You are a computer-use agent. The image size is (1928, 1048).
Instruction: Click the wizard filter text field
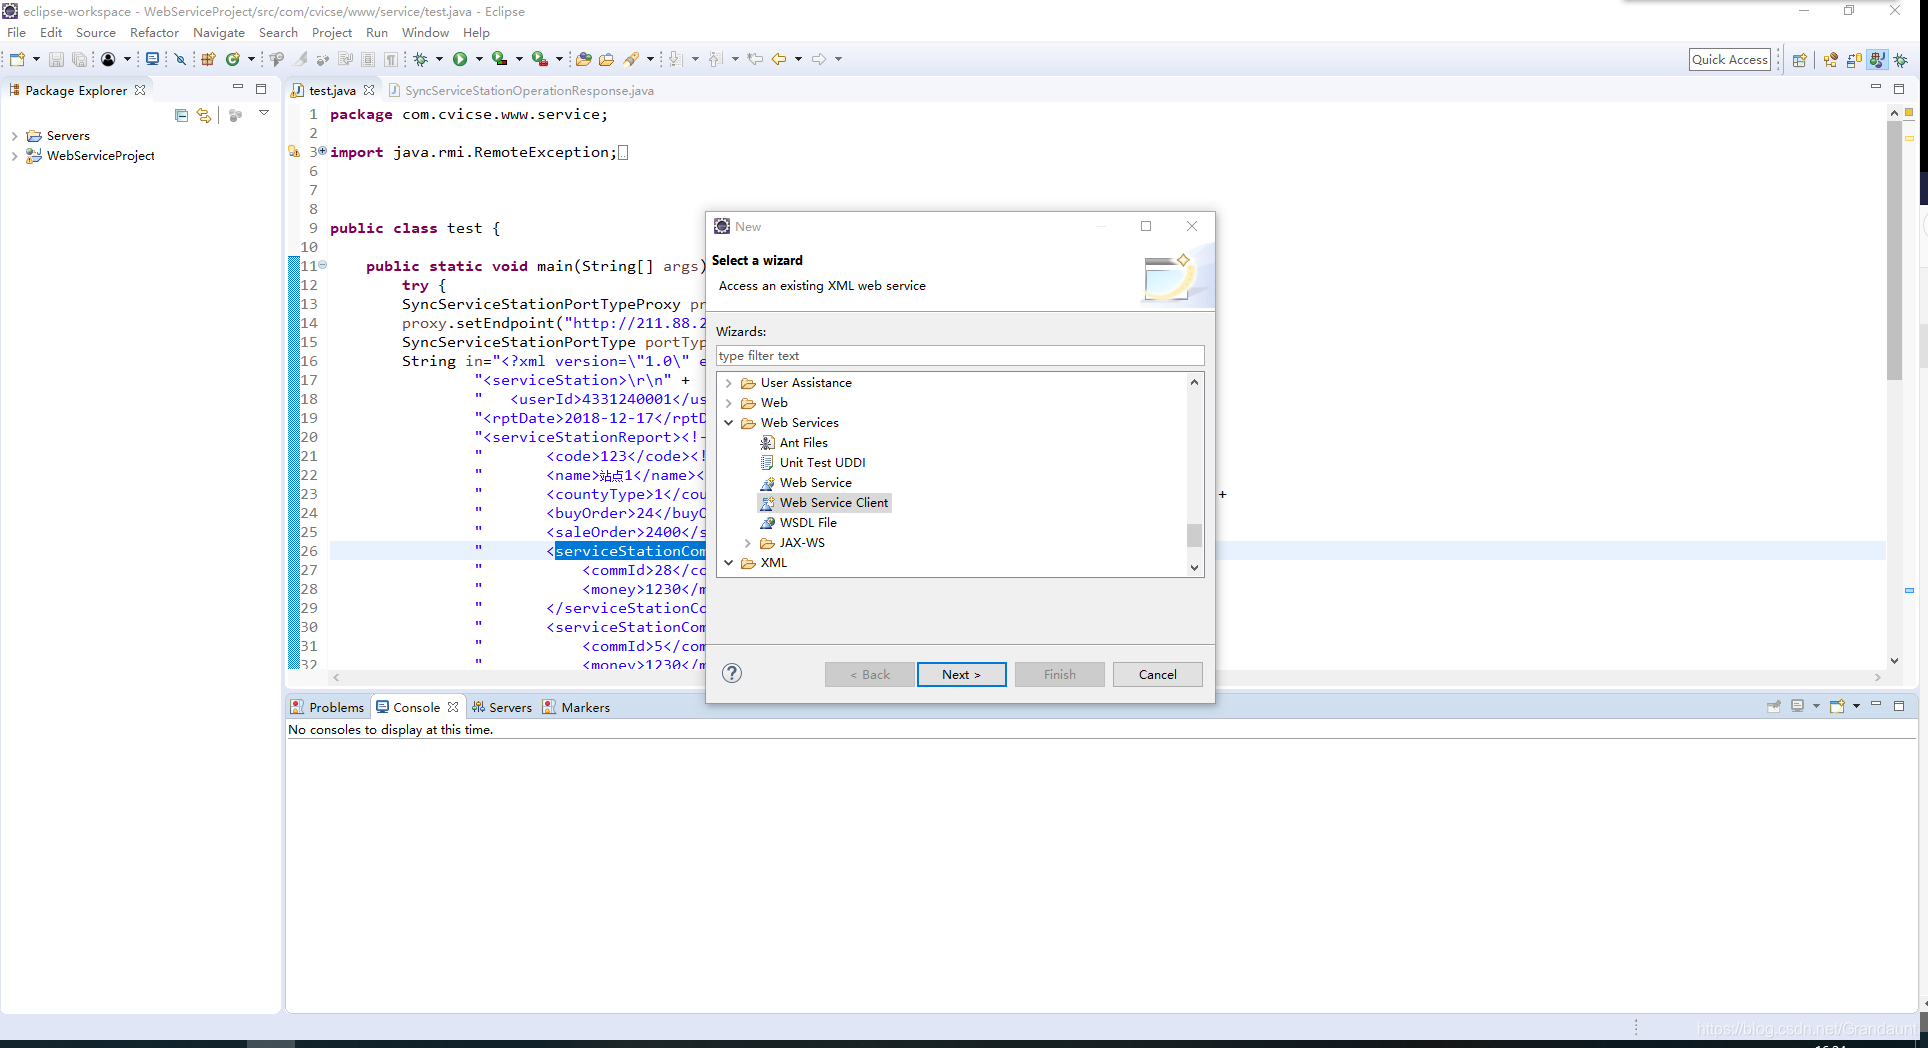960,356
